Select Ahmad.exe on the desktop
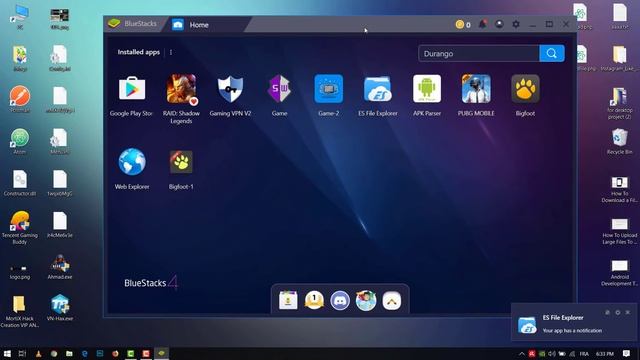The width and height of the screenshot is (640, 360). (60, 267)
